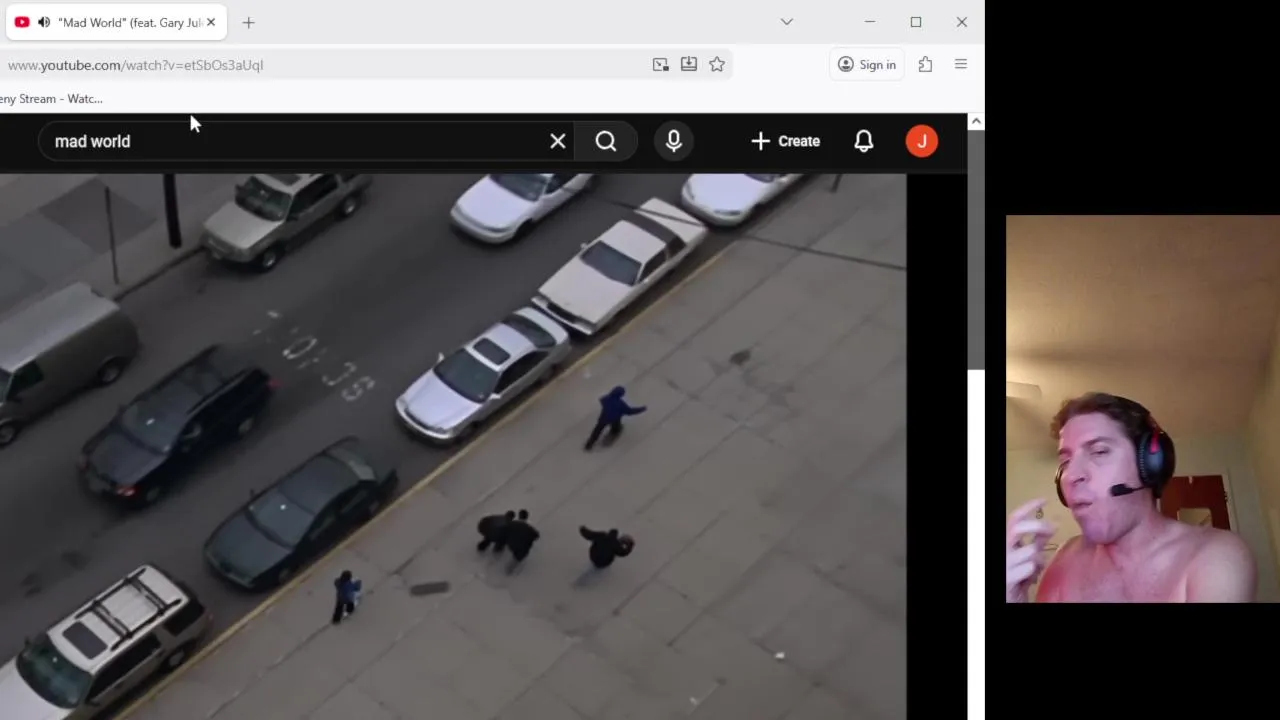Image resolution: width=1280 pixels, height=720 pixels.
Task: Open YouTube notifications bell
Action: tap(864, 141)
